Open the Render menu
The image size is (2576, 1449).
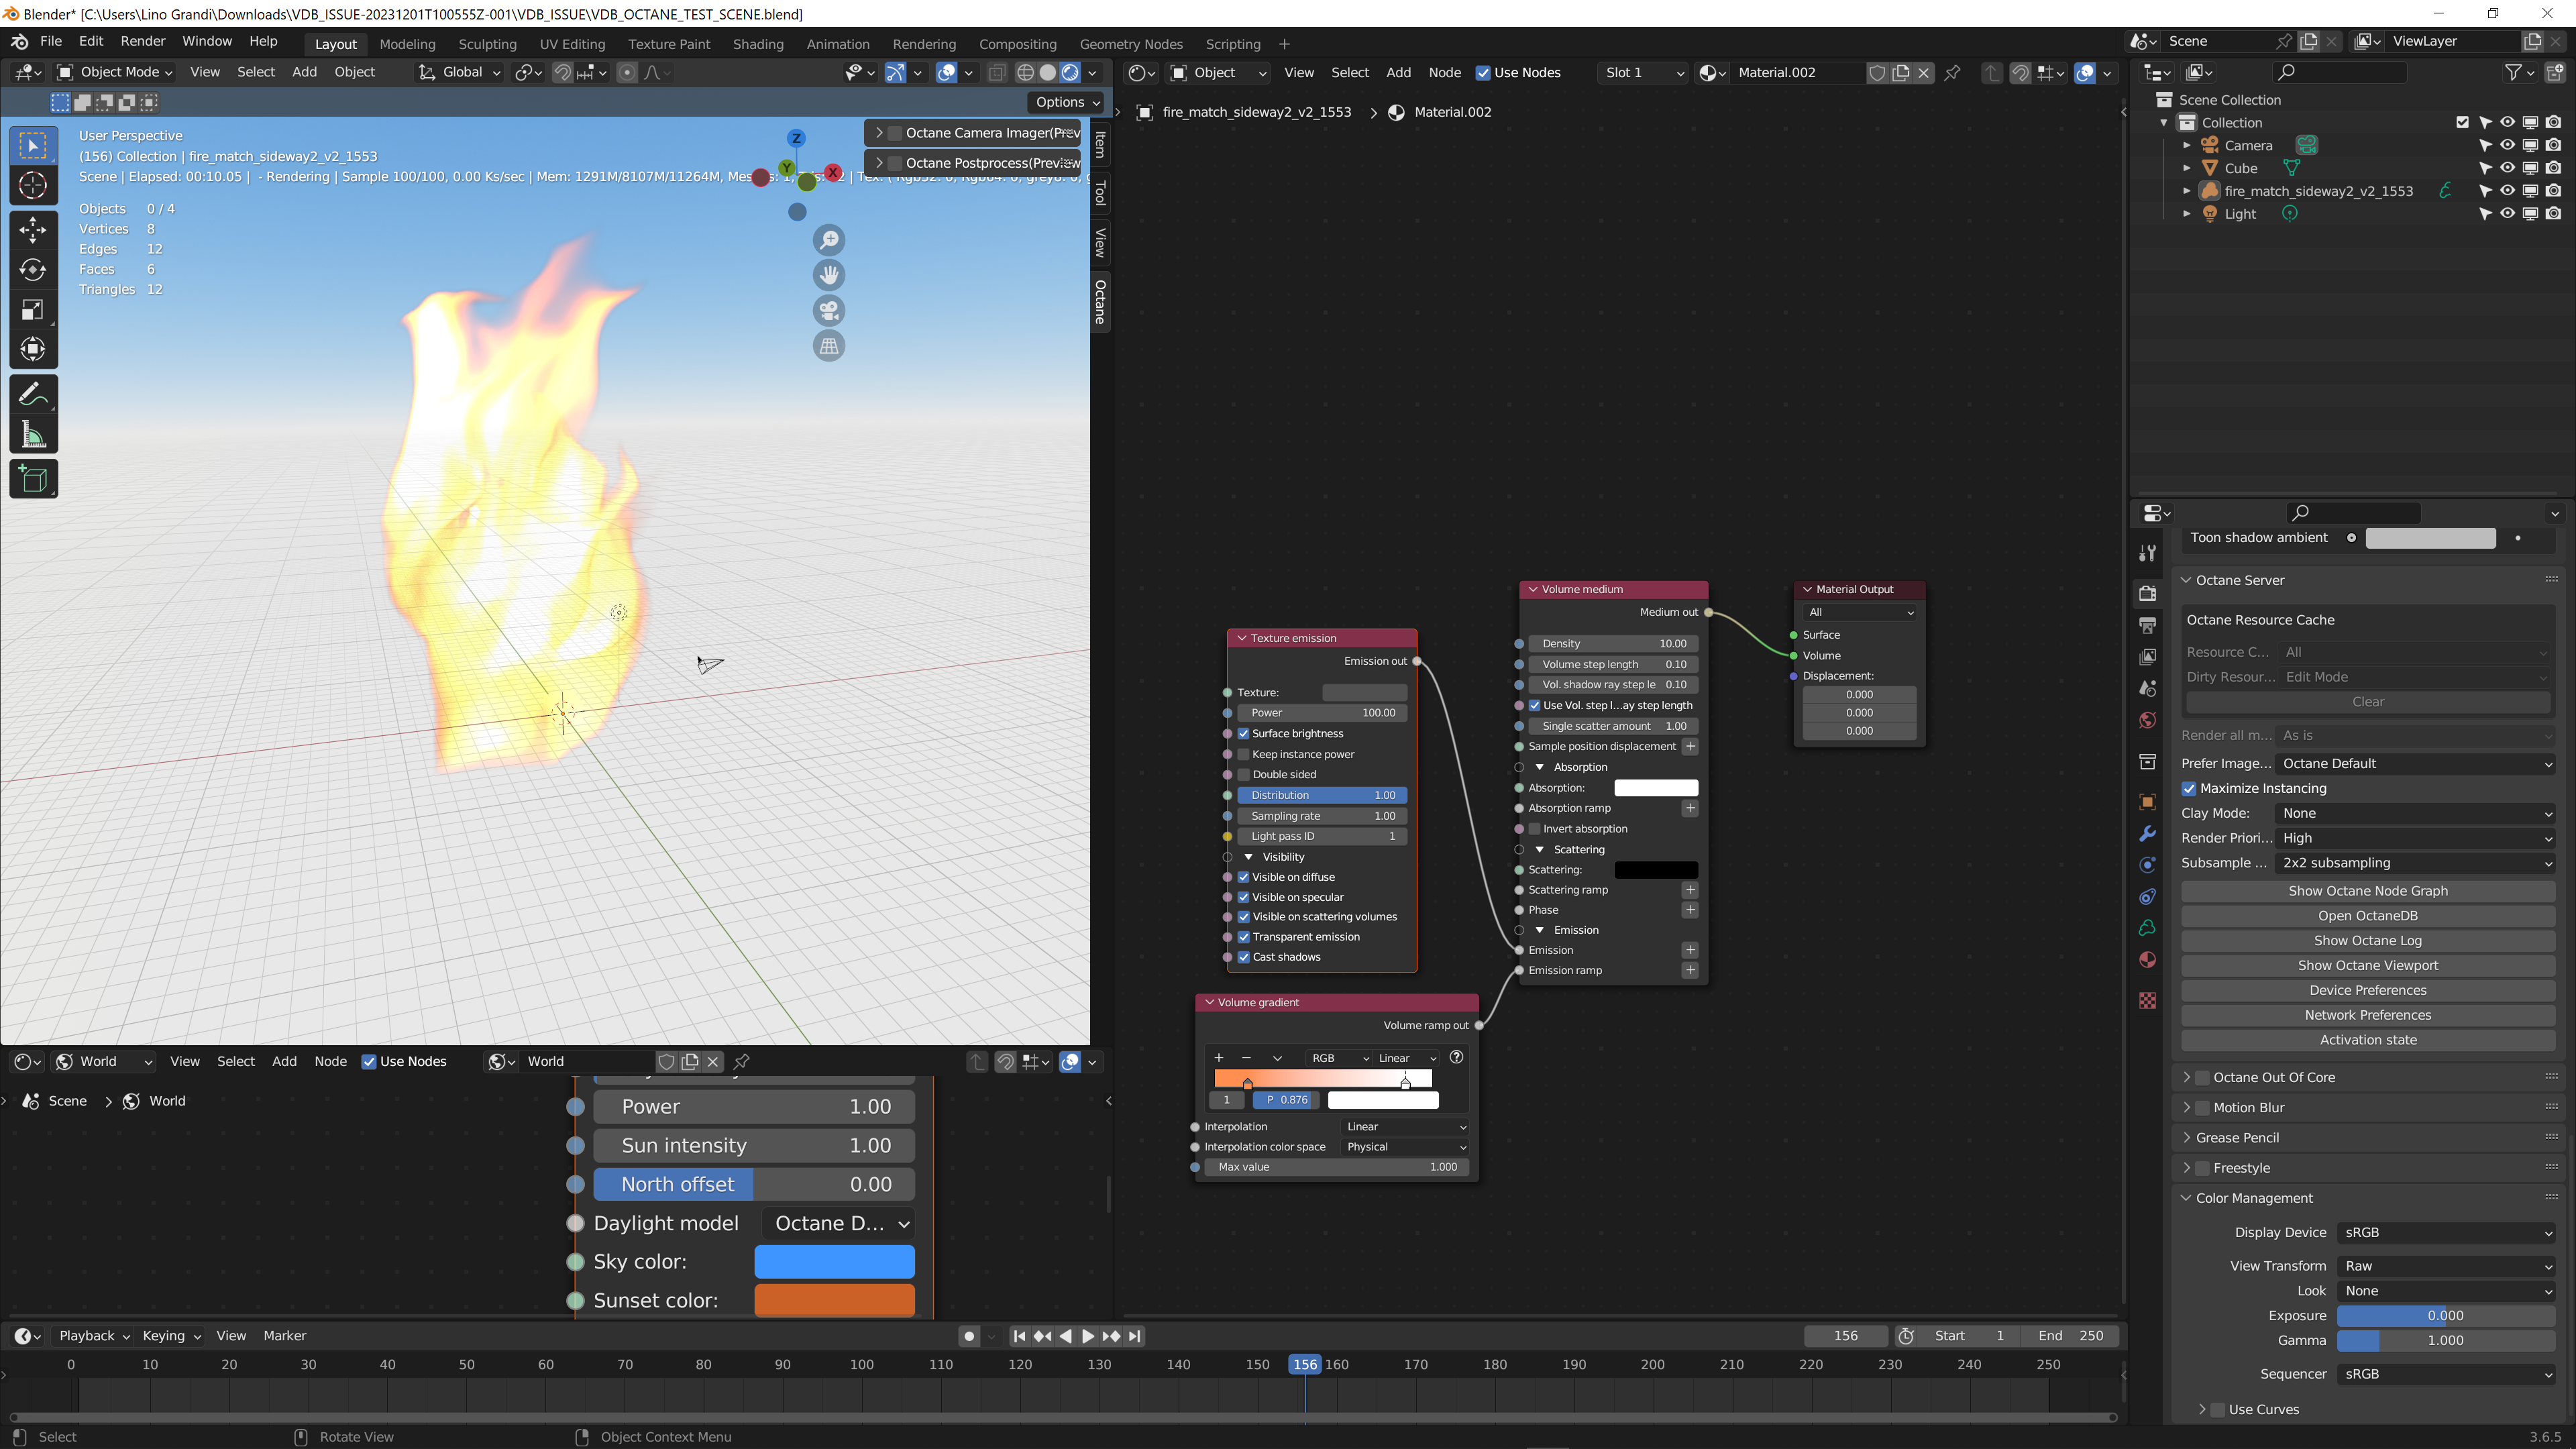pos(142,41)
